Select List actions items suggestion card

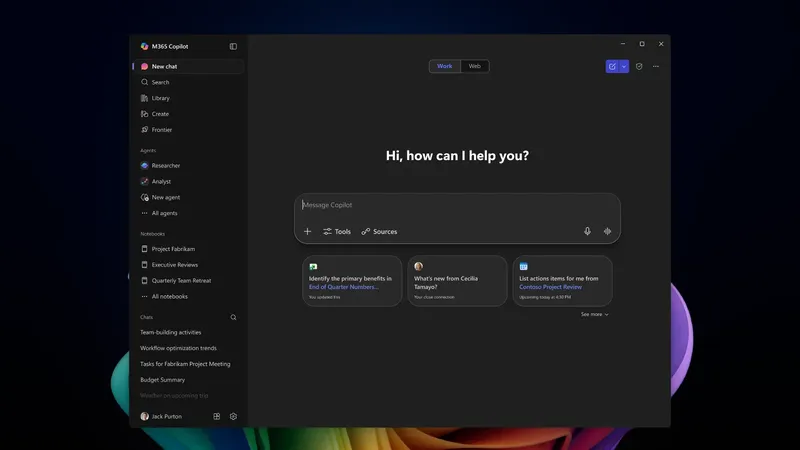pyautogui.click(x=562, y=281)
